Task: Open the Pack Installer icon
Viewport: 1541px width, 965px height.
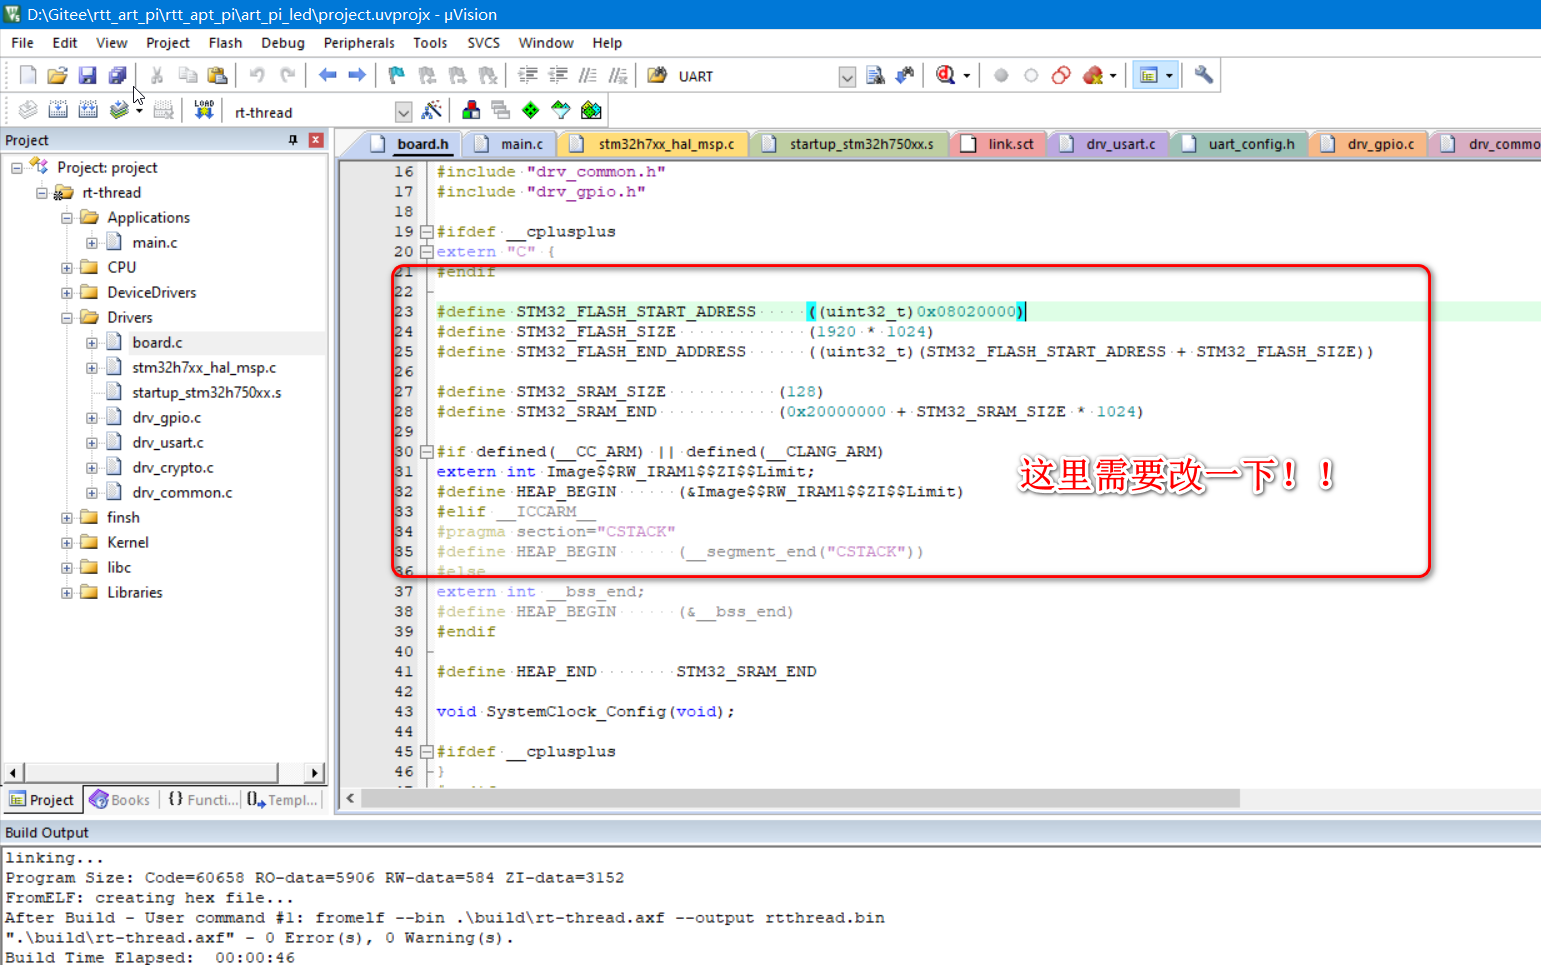Action: pyautogui.click(x=591, y=110)
